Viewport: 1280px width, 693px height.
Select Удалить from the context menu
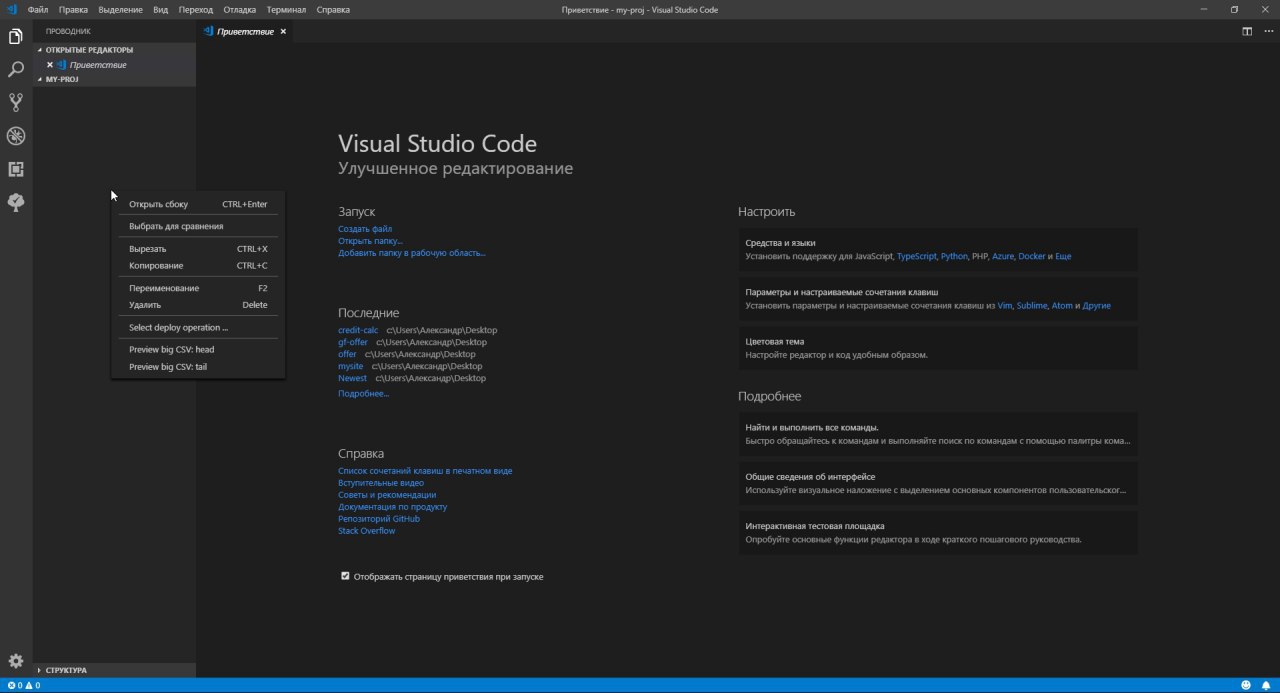pyautogui.click(x=198, y=305)
